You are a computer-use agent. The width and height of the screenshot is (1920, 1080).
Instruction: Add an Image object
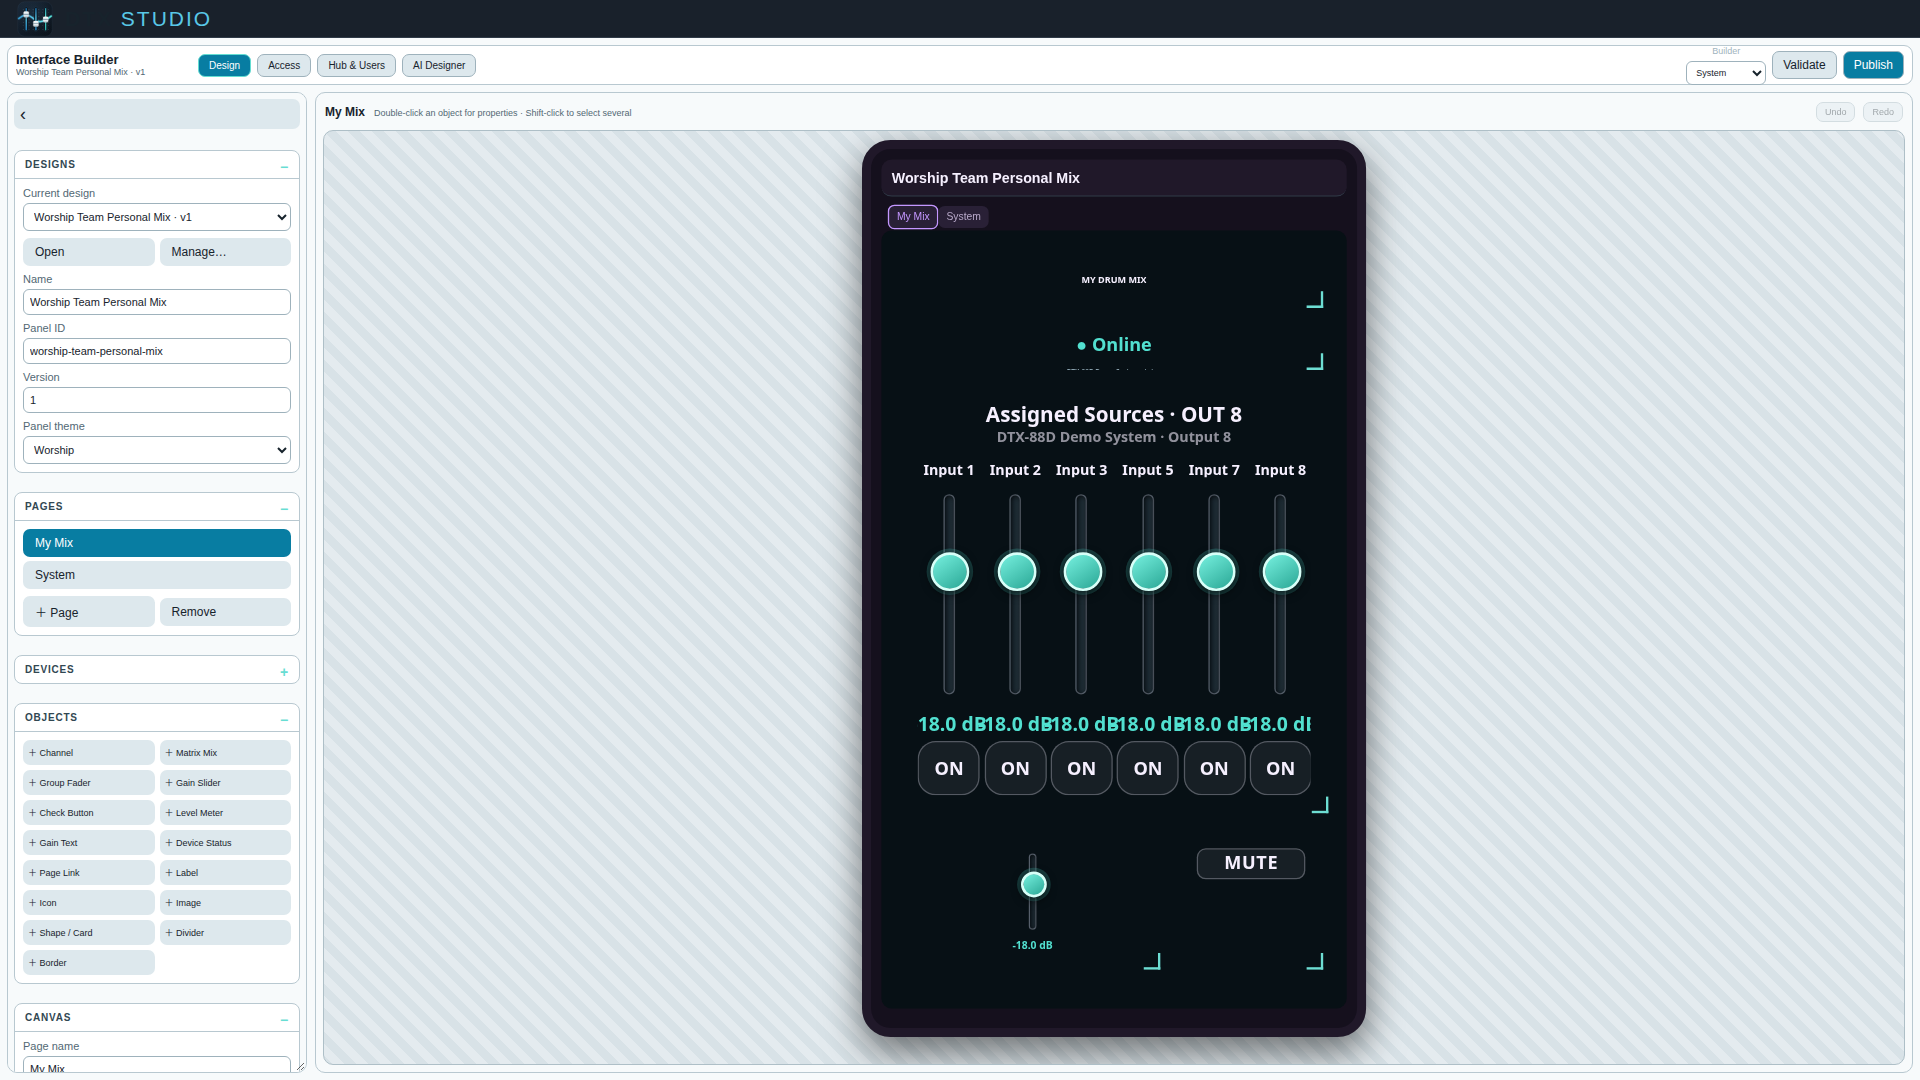click(225, 903)
